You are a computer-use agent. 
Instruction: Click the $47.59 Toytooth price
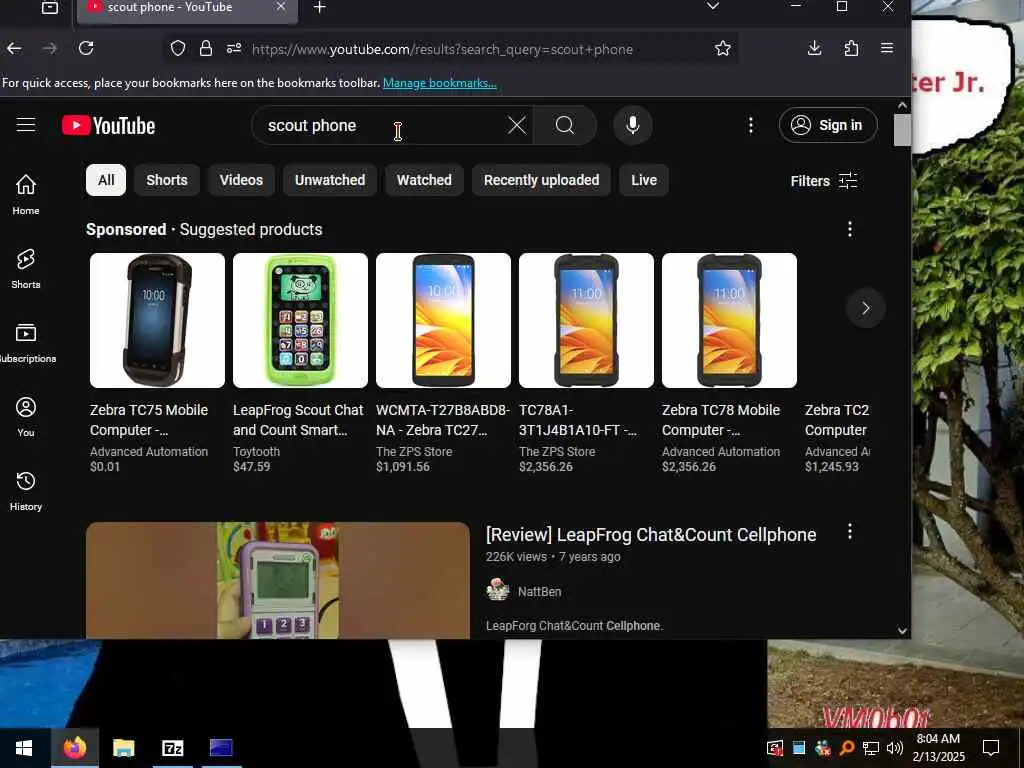click(251, 467)
